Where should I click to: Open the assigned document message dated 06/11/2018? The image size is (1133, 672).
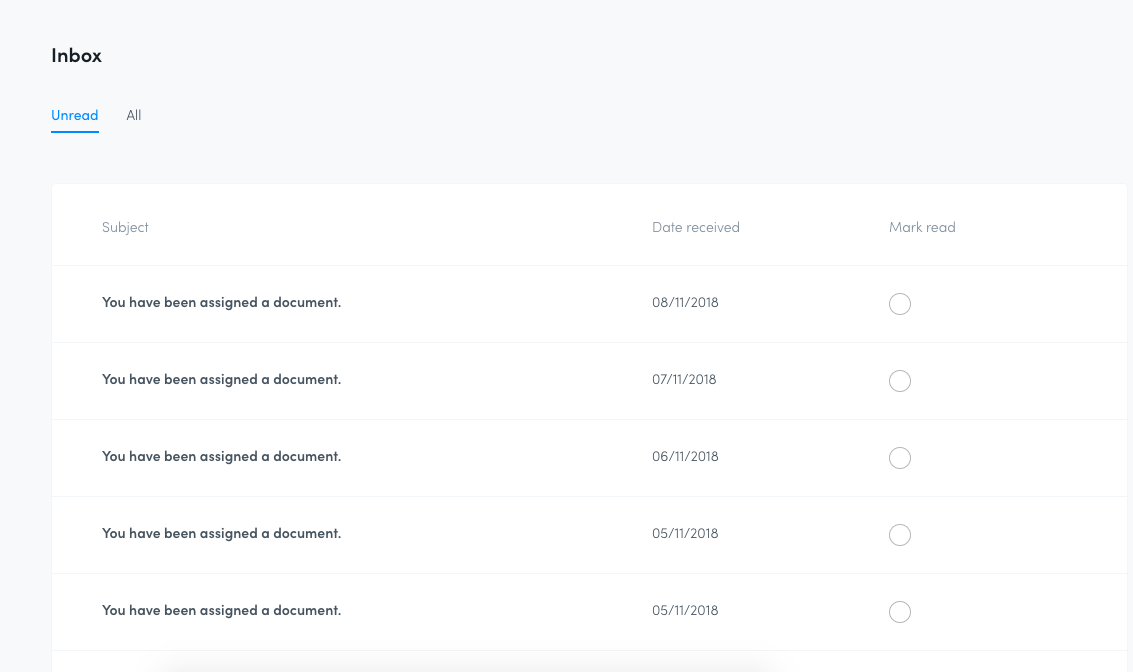(x=221, y=457)
